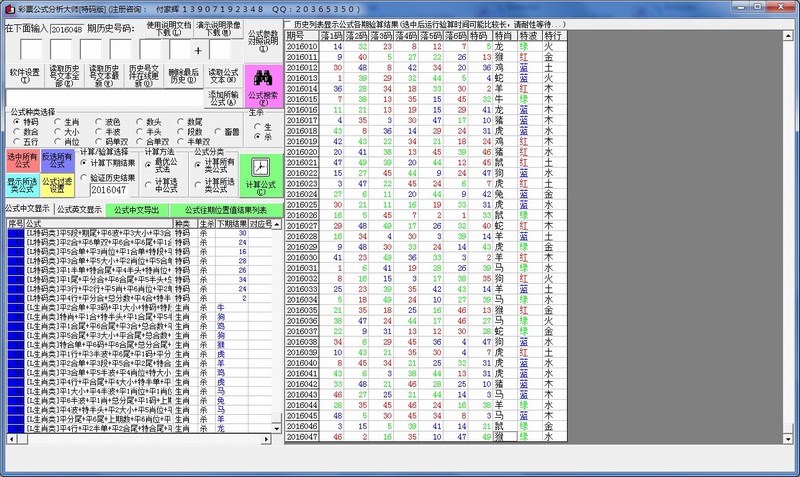The height and width of the screenshot is (477, 800).
Task: Click the application icon in title bar
Action: point(8,7)
